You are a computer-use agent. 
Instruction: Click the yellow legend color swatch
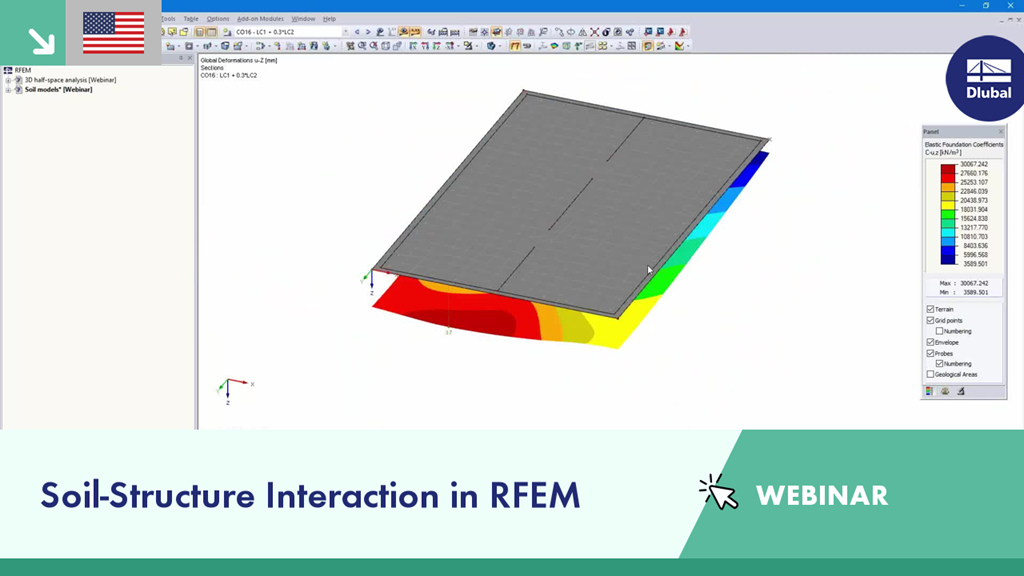[948, 204]
